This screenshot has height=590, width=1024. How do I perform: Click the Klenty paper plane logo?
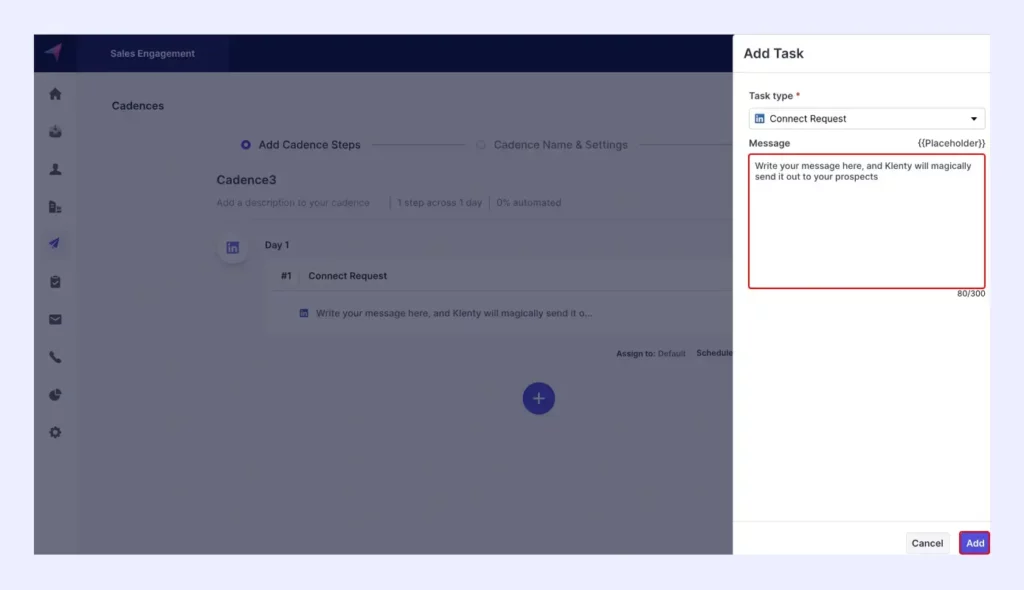54,52
